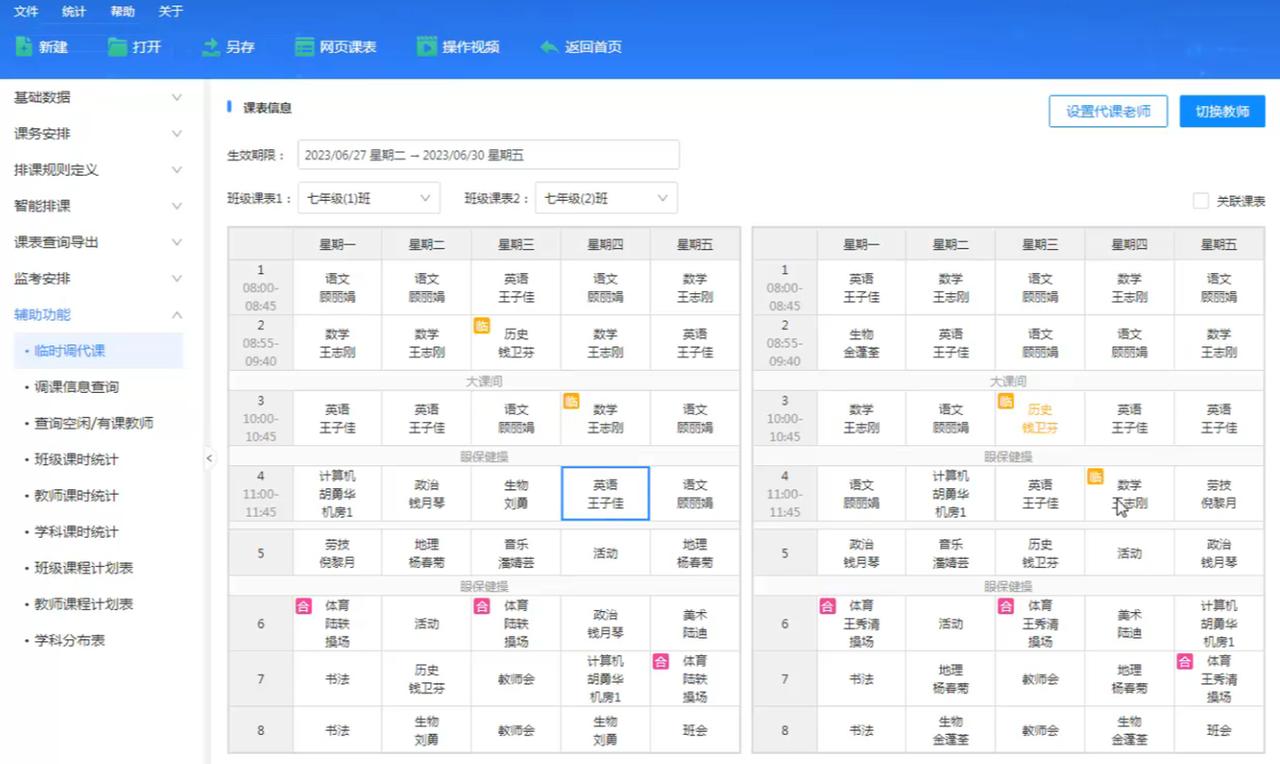Click the 新建 (new) toolbar icon
This screenshot has width=1280, height=764.
tap(24, 46)
